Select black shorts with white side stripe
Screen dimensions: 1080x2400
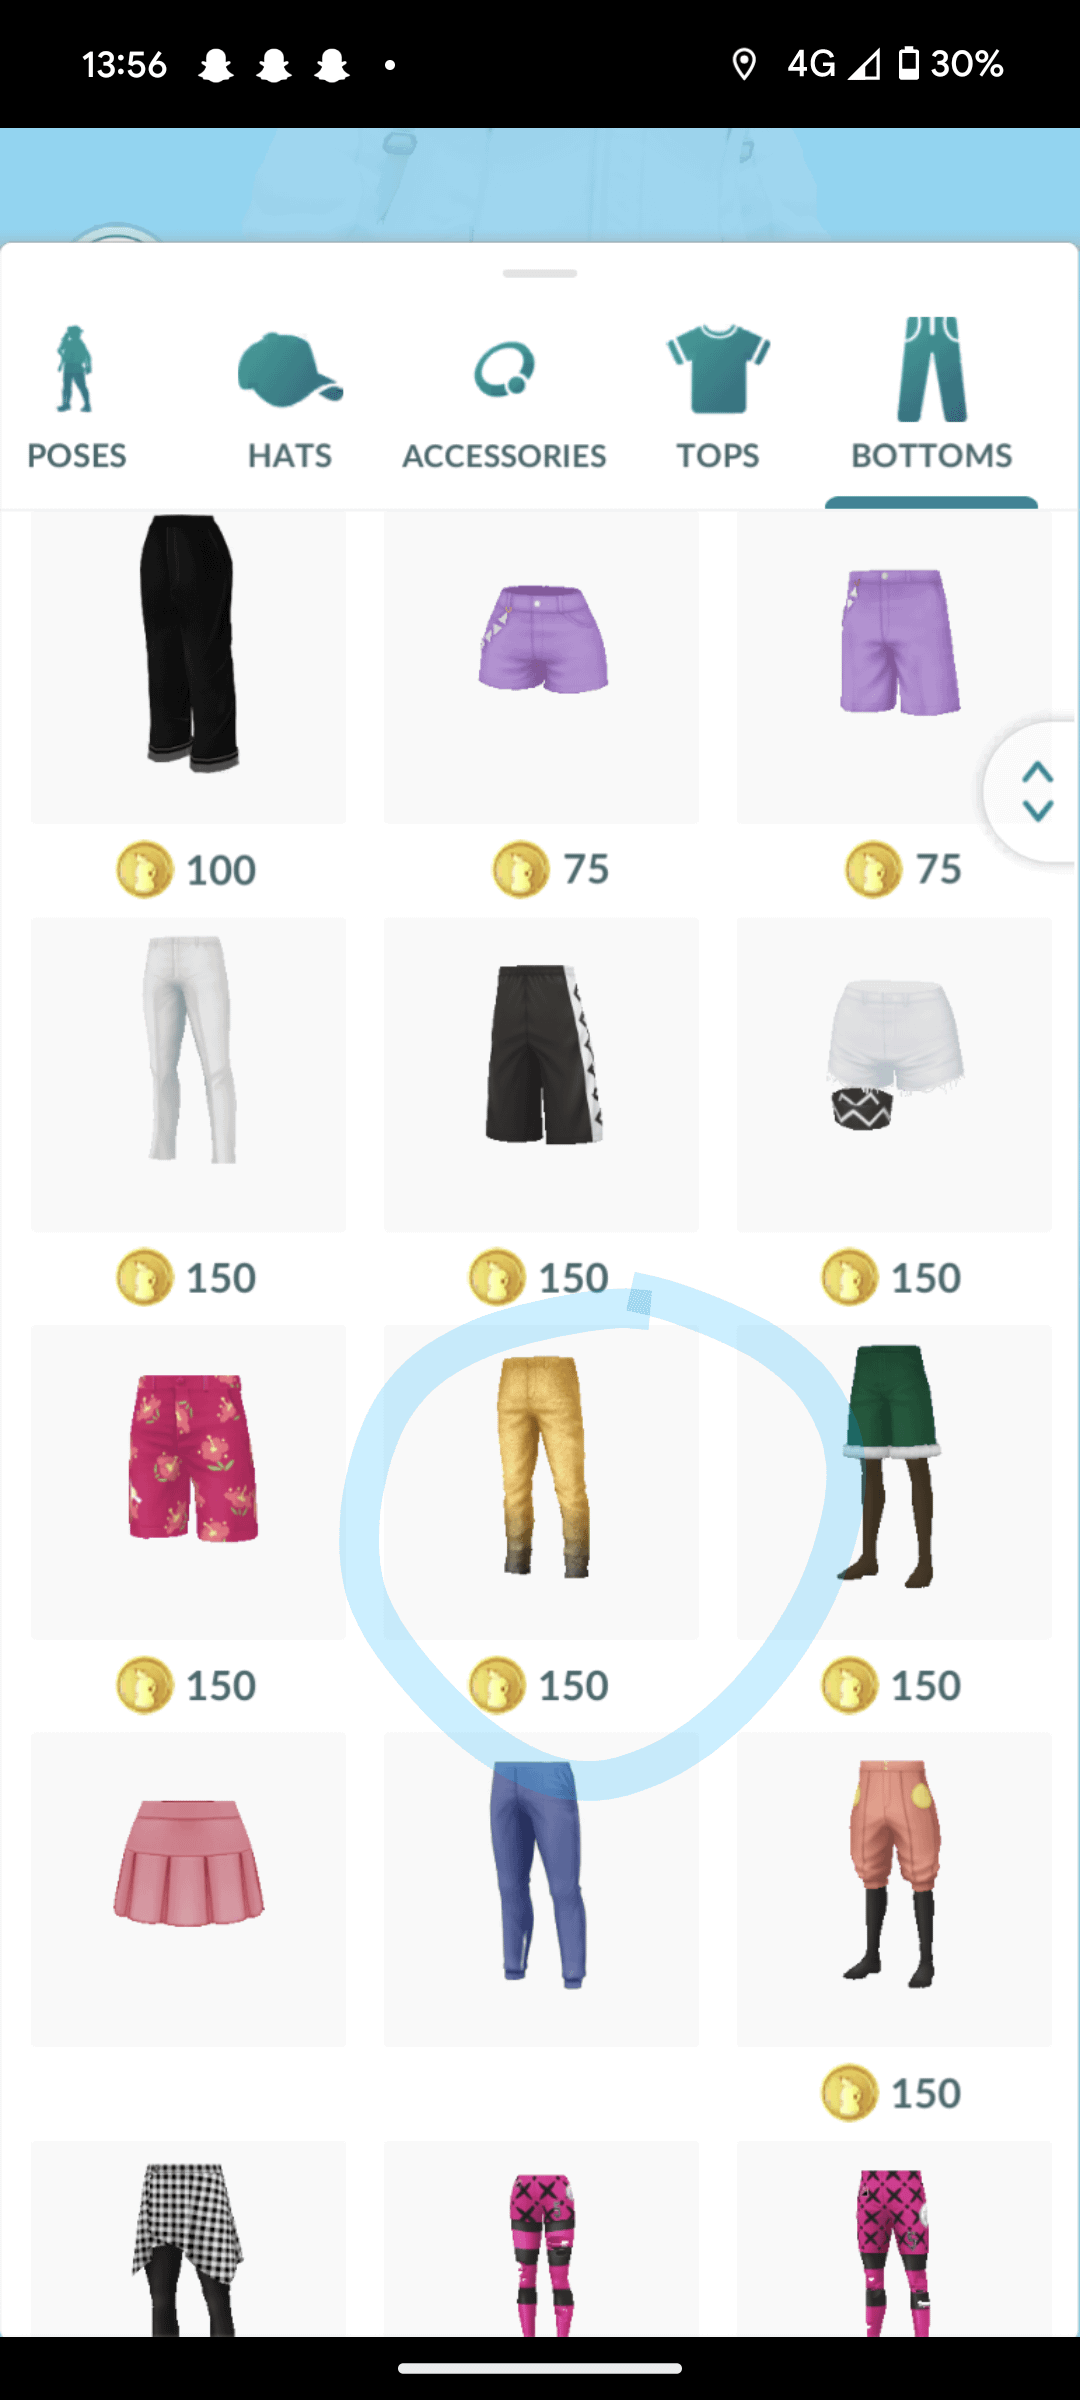point(541,1074)
